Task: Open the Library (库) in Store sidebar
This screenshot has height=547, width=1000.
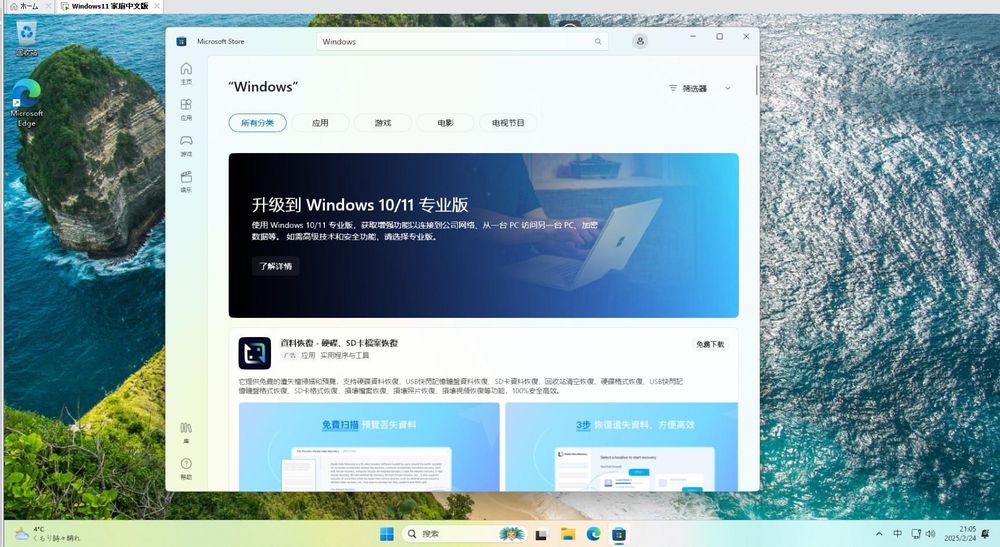Action: pos(186,432)
